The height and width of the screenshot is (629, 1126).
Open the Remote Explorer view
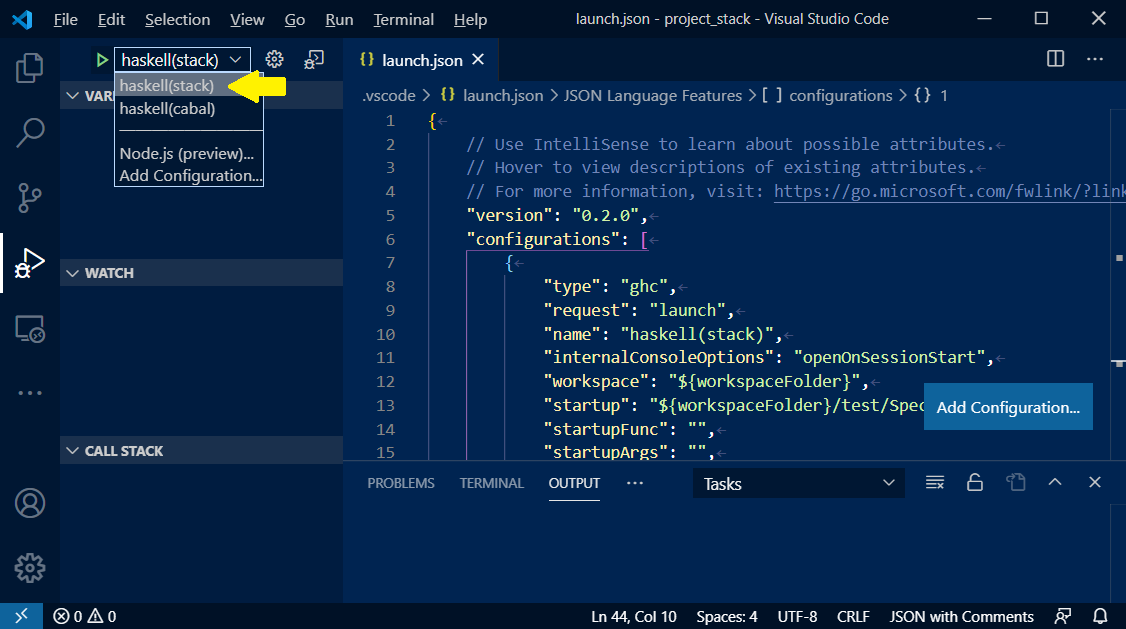(x=29, y=329)
